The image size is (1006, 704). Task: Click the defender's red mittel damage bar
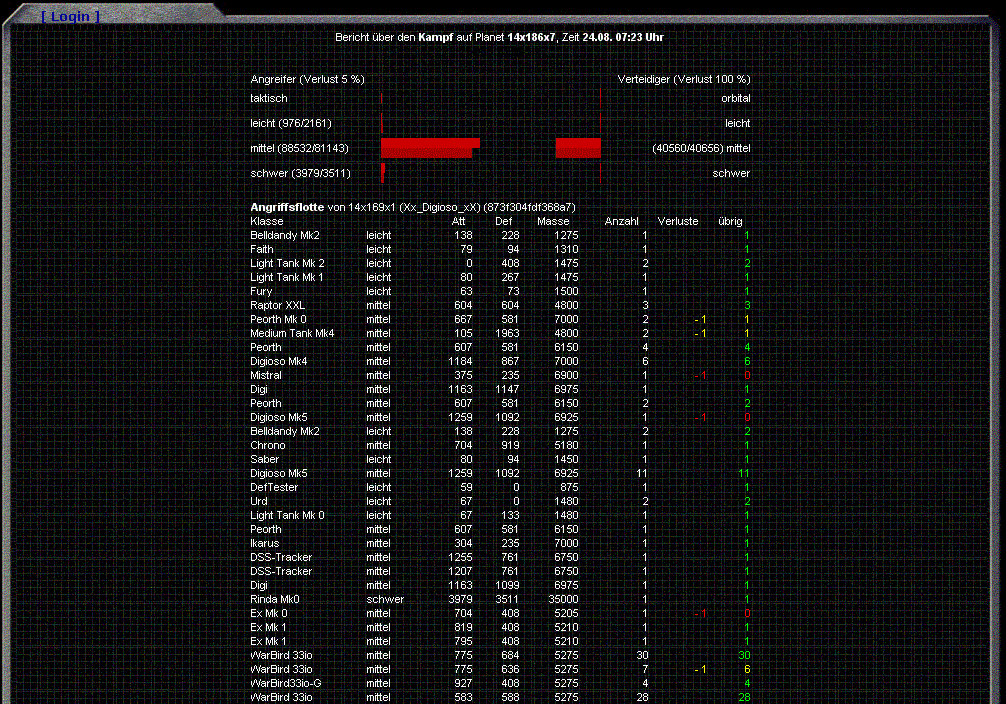pos(578,148)
